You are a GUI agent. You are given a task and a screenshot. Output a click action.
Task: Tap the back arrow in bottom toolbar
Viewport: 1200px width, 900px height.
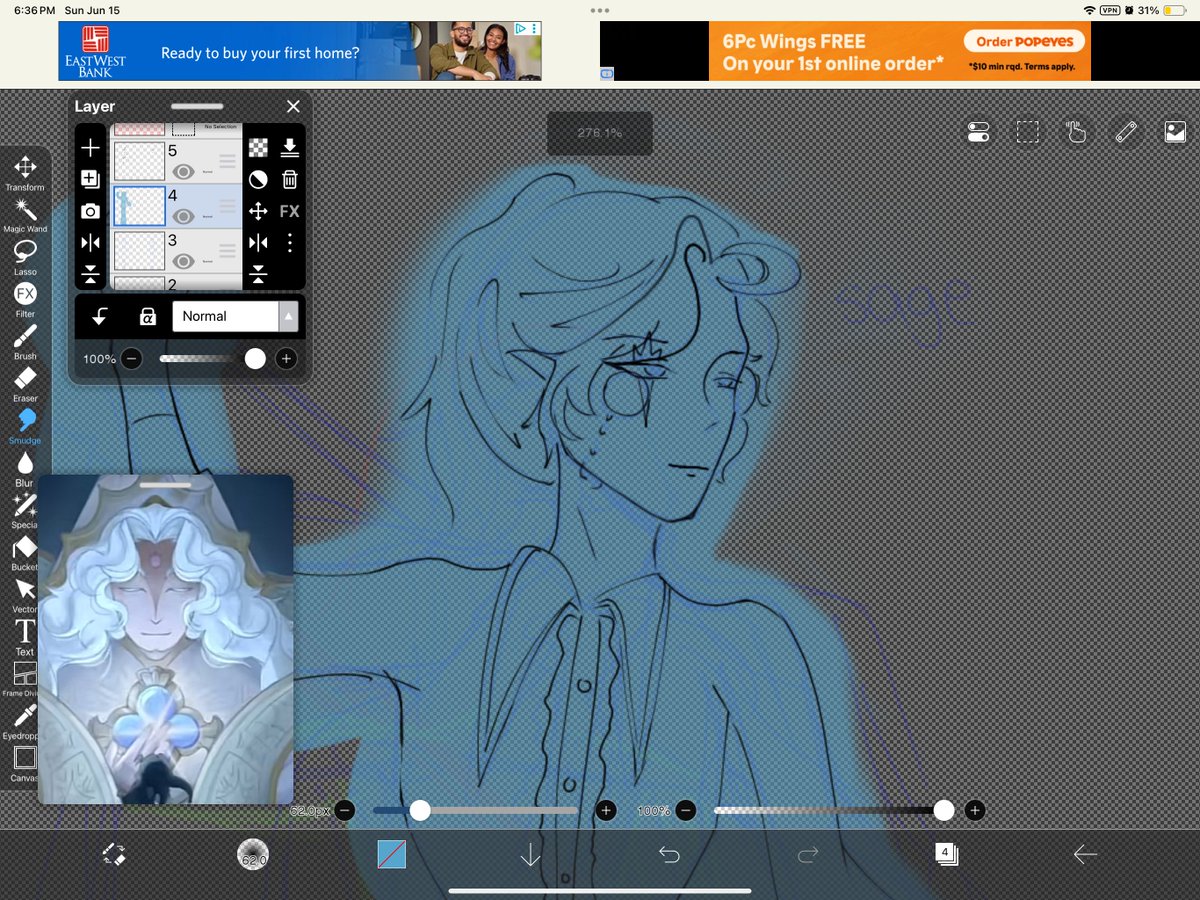[1085, 854]
